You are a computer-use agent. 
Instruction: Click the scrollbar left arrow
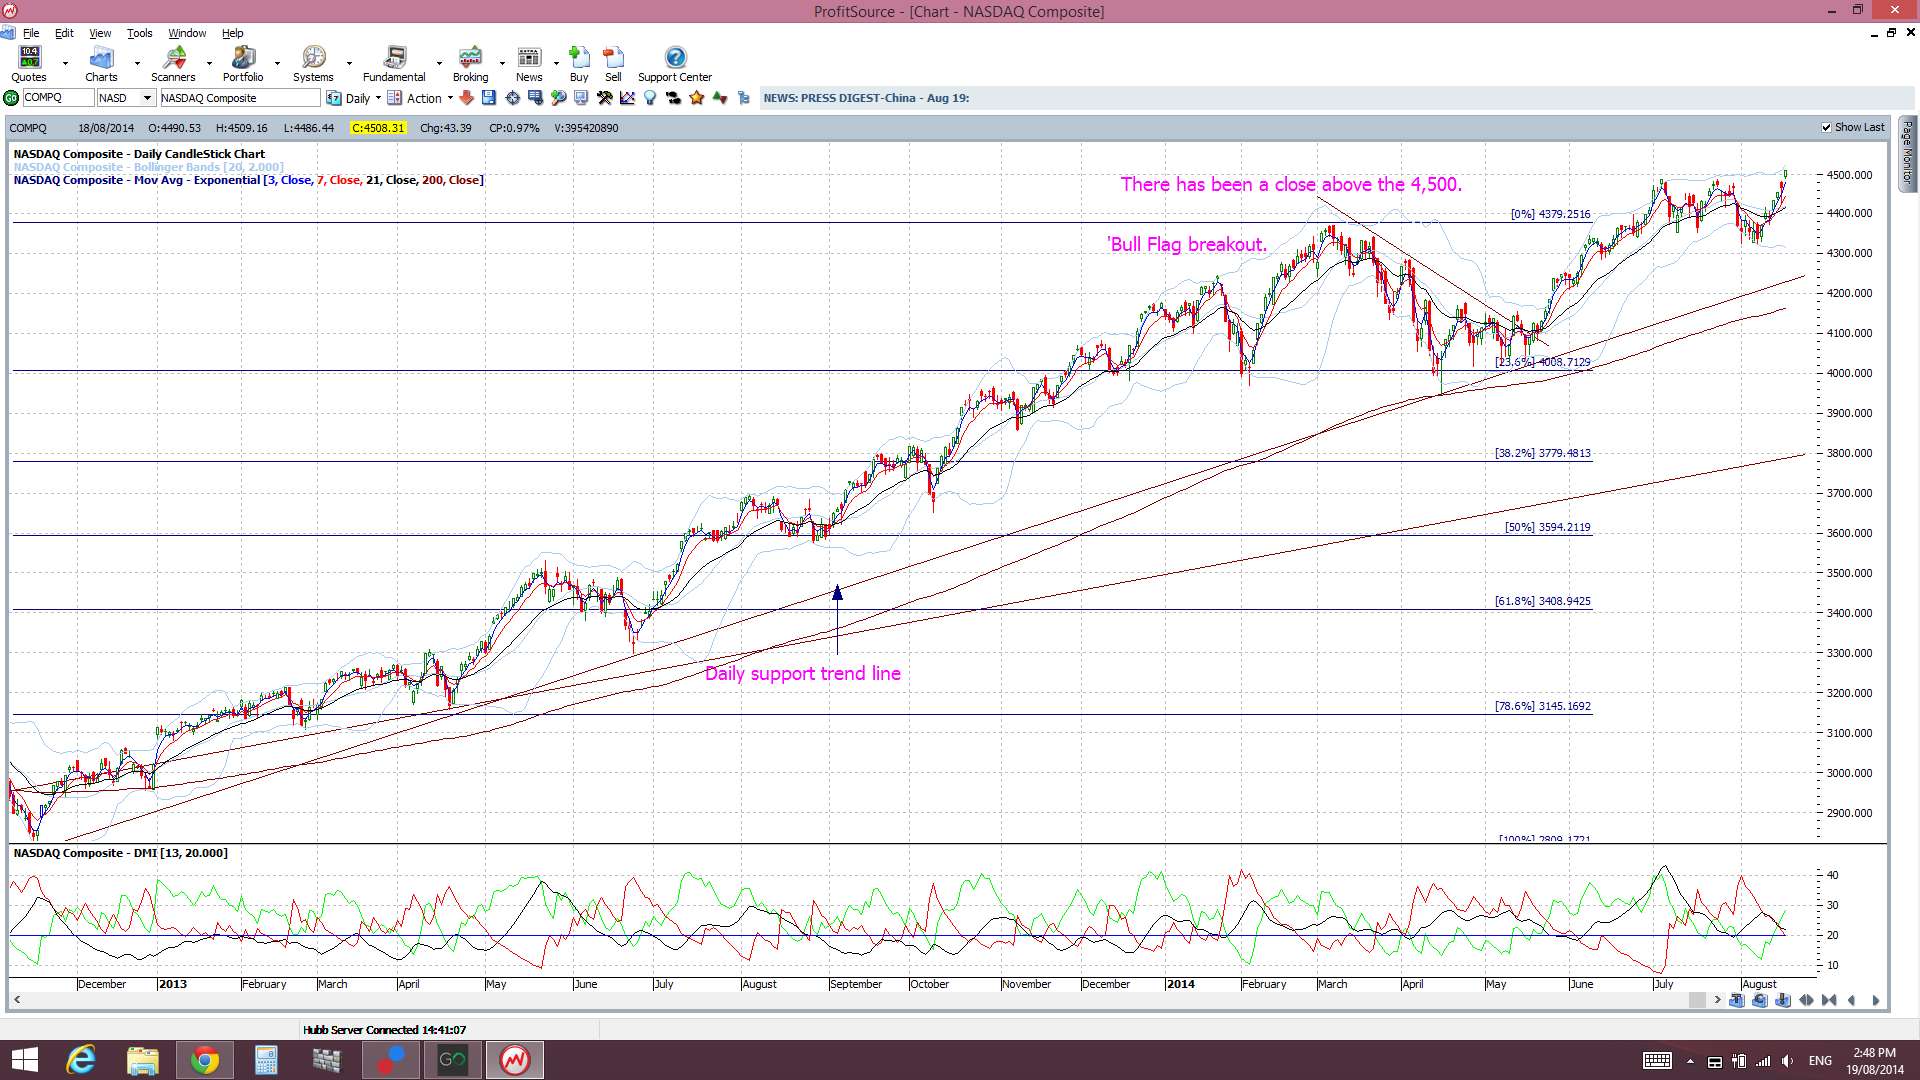pos(17,1000)
